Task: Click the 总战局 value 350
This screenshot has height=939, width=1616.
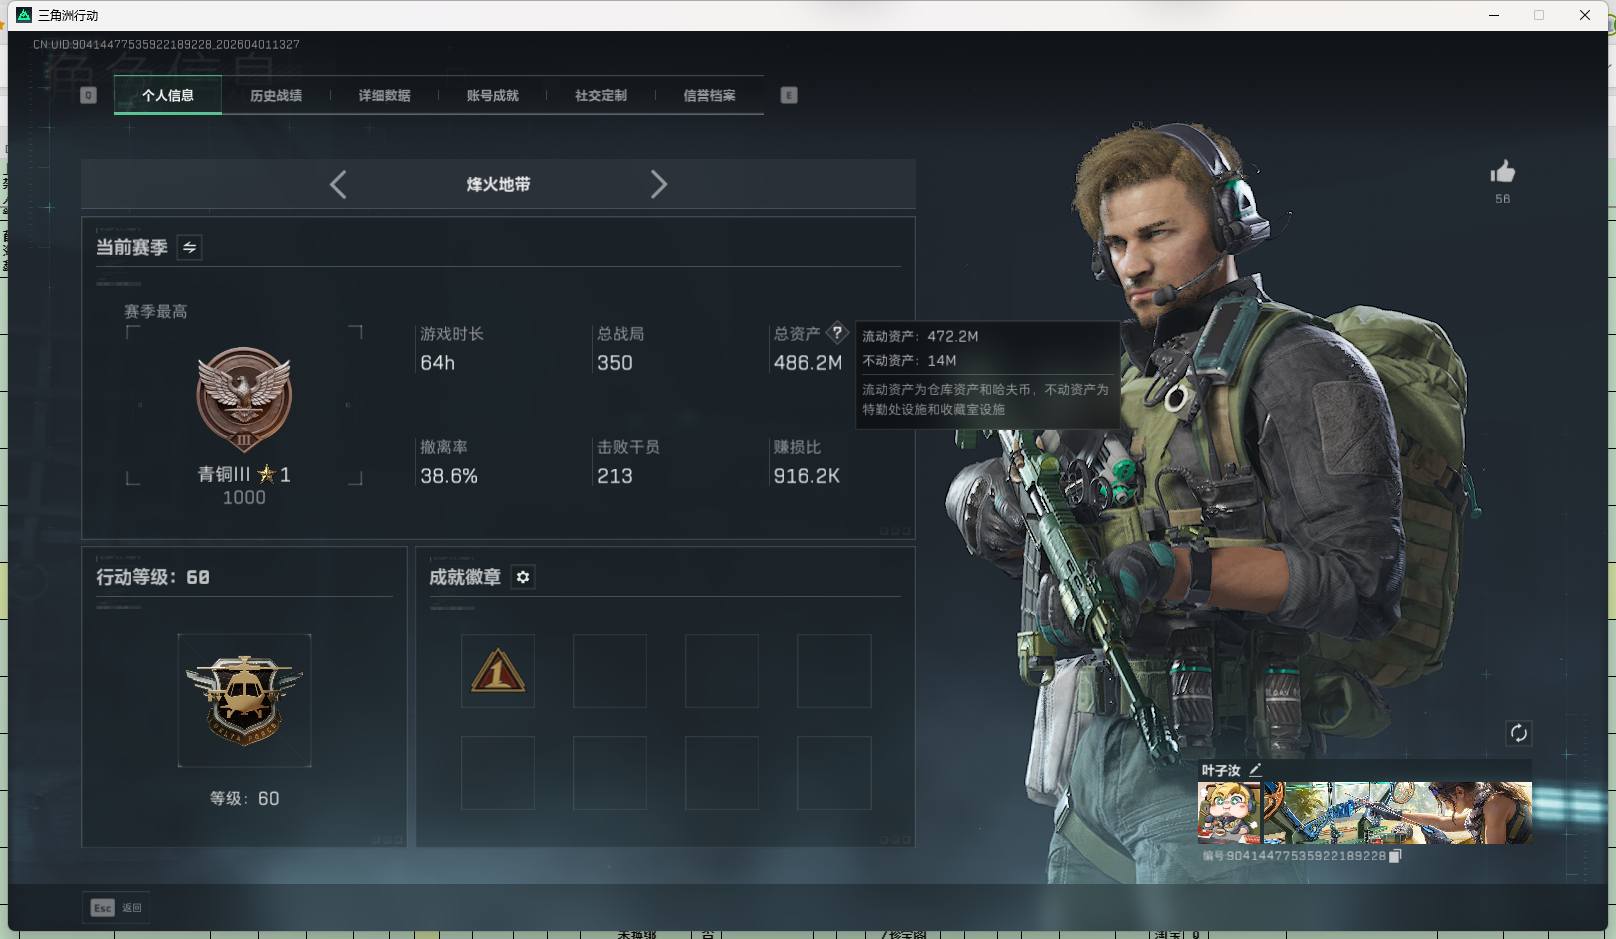Action: click(614, 363)
